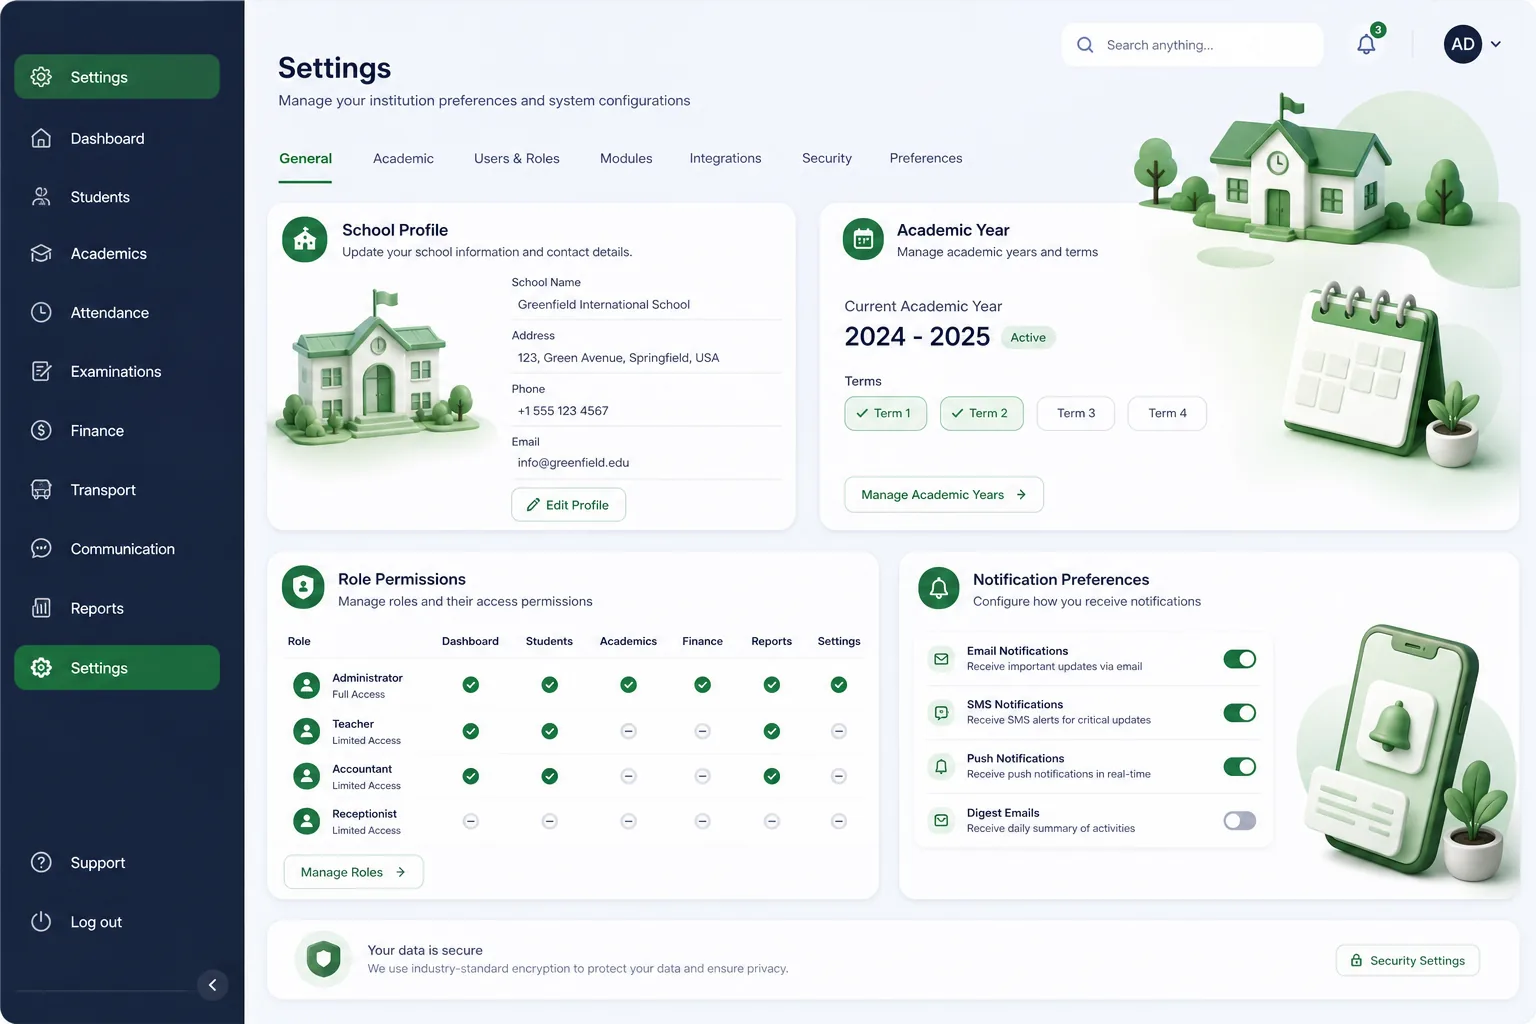Switch to the Academic tab

(403, 158)
